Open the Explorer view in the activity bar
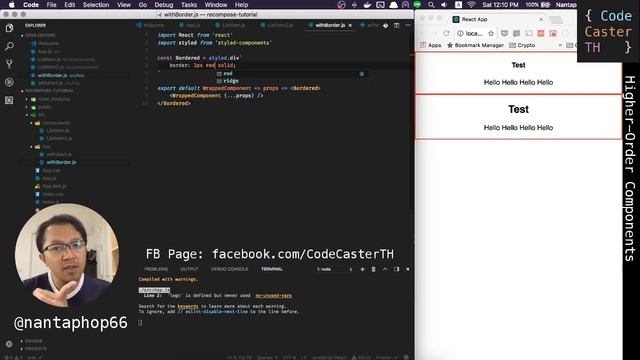This screenshot has width=640, height=360. pyautogui.click(x=9, y=28)
